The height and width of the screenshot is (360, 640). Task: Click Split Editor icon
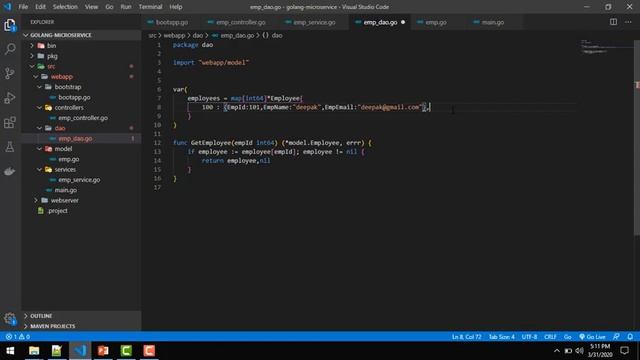[613, 22]
